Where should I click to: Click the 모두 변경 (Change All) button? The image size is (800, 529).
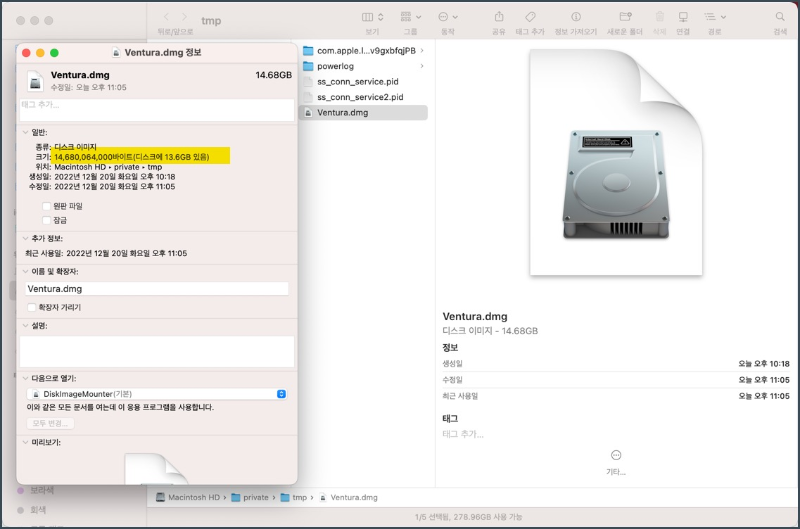(50, 423)
